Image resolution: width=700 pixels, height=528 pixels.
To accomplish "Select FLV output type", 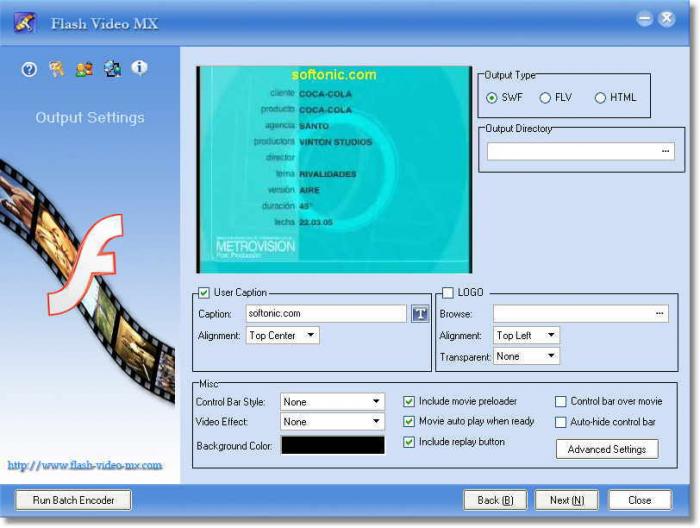I will (x=545, y=98).
